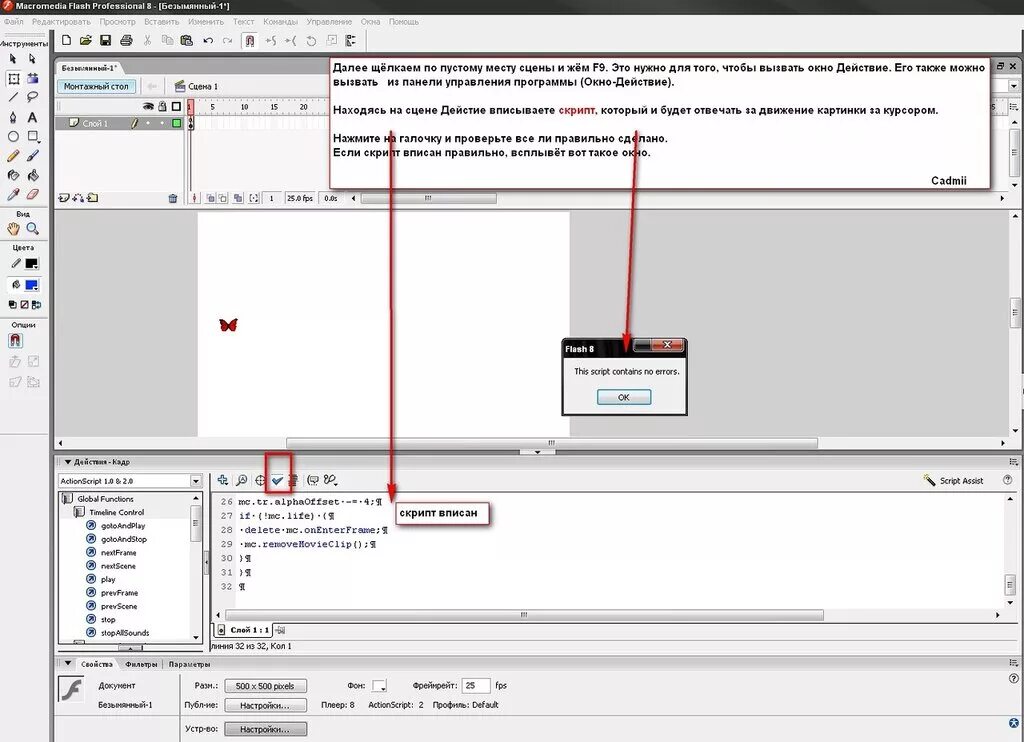
Task: Click the Print toolbar icon
Action: 126,40
